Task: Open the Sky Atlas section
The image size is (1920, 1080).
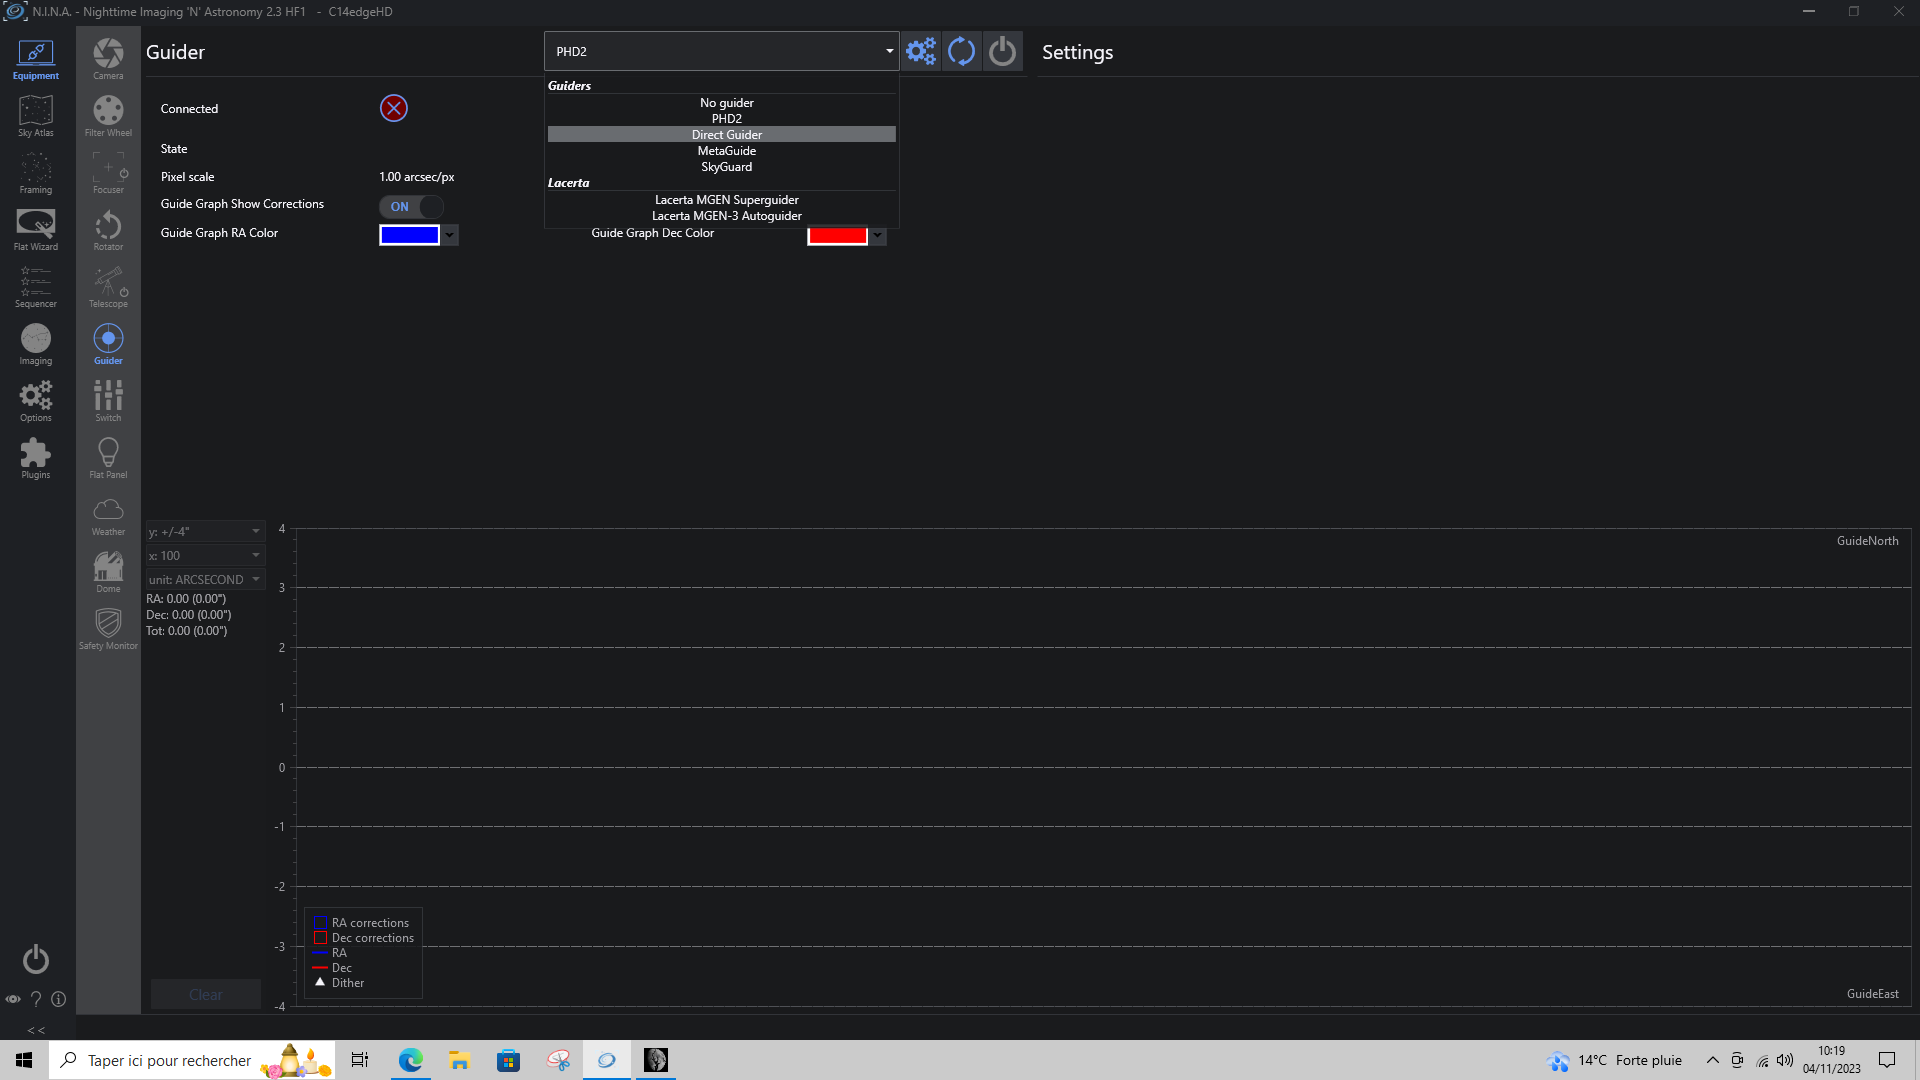Action: (x=35, y=116)
